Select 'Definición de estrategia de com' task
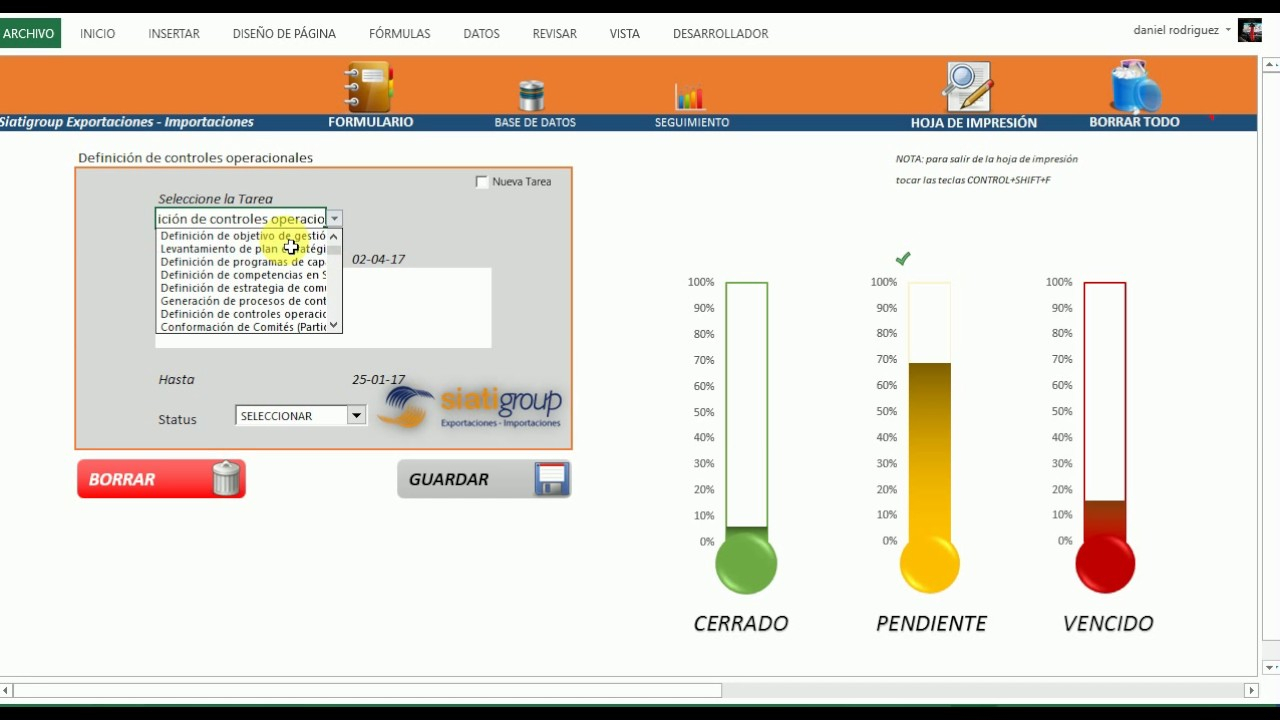The image size is (1280, 720). 243,288
